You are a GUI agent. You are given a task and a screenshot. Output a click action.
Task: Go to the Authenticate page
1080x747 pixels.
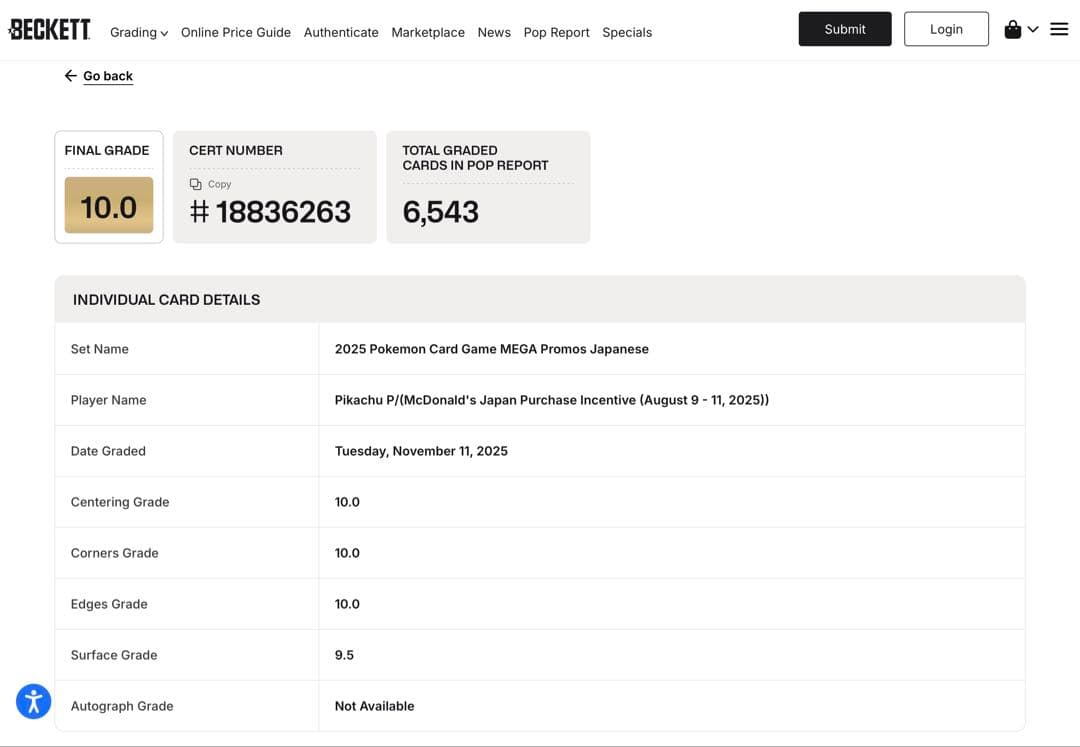pos(341,32)
